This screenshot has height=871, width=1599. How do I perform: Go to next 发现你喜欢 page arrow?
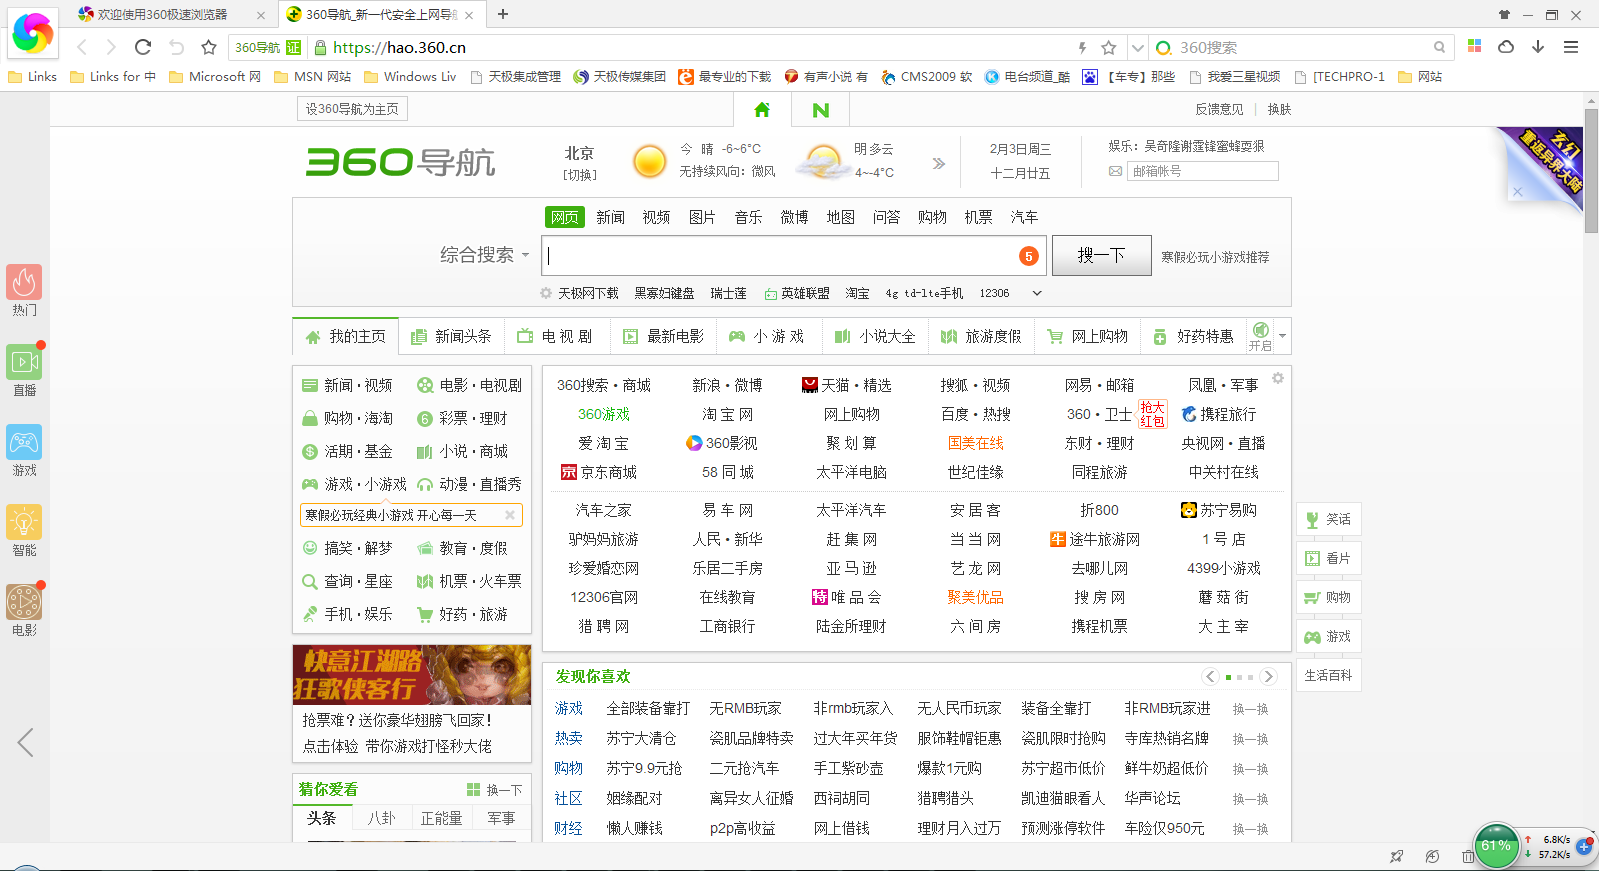pos(1268,677)
